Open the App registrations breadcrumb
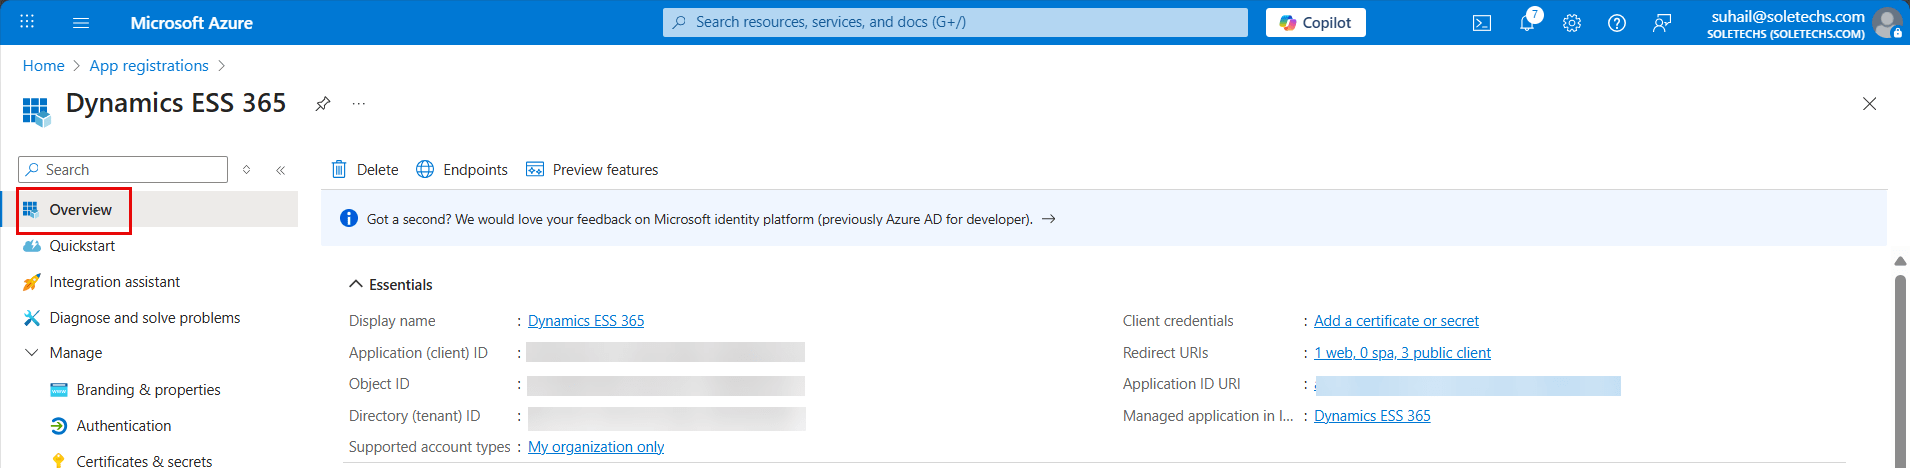 tap(149, 66)
